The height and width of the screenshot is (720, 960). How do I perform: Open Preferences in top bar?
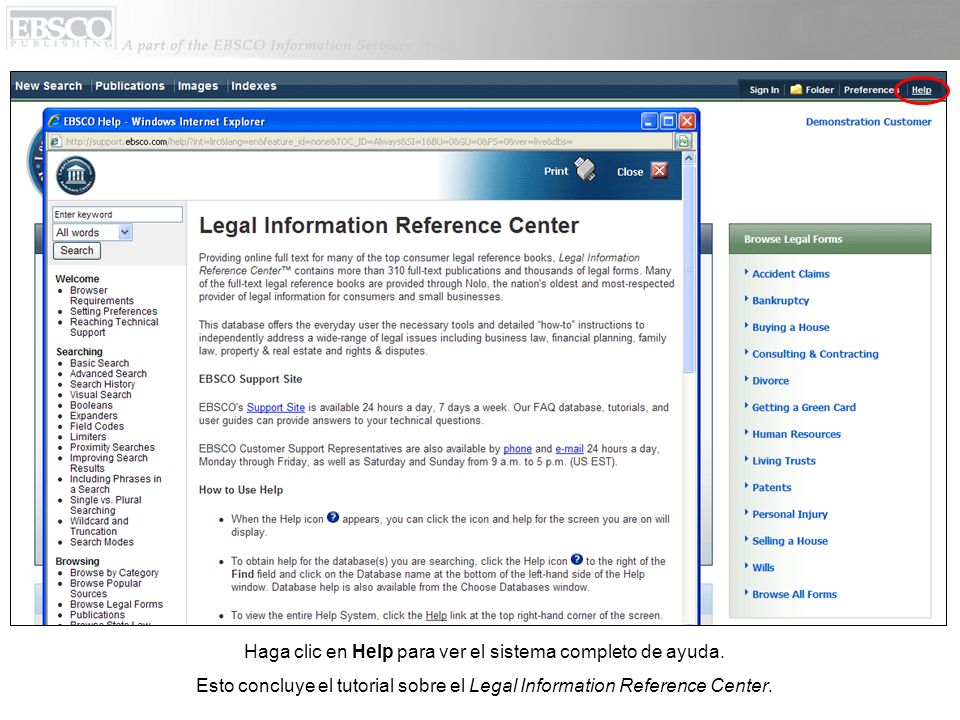pyautogui.click(x=869, y=89)
